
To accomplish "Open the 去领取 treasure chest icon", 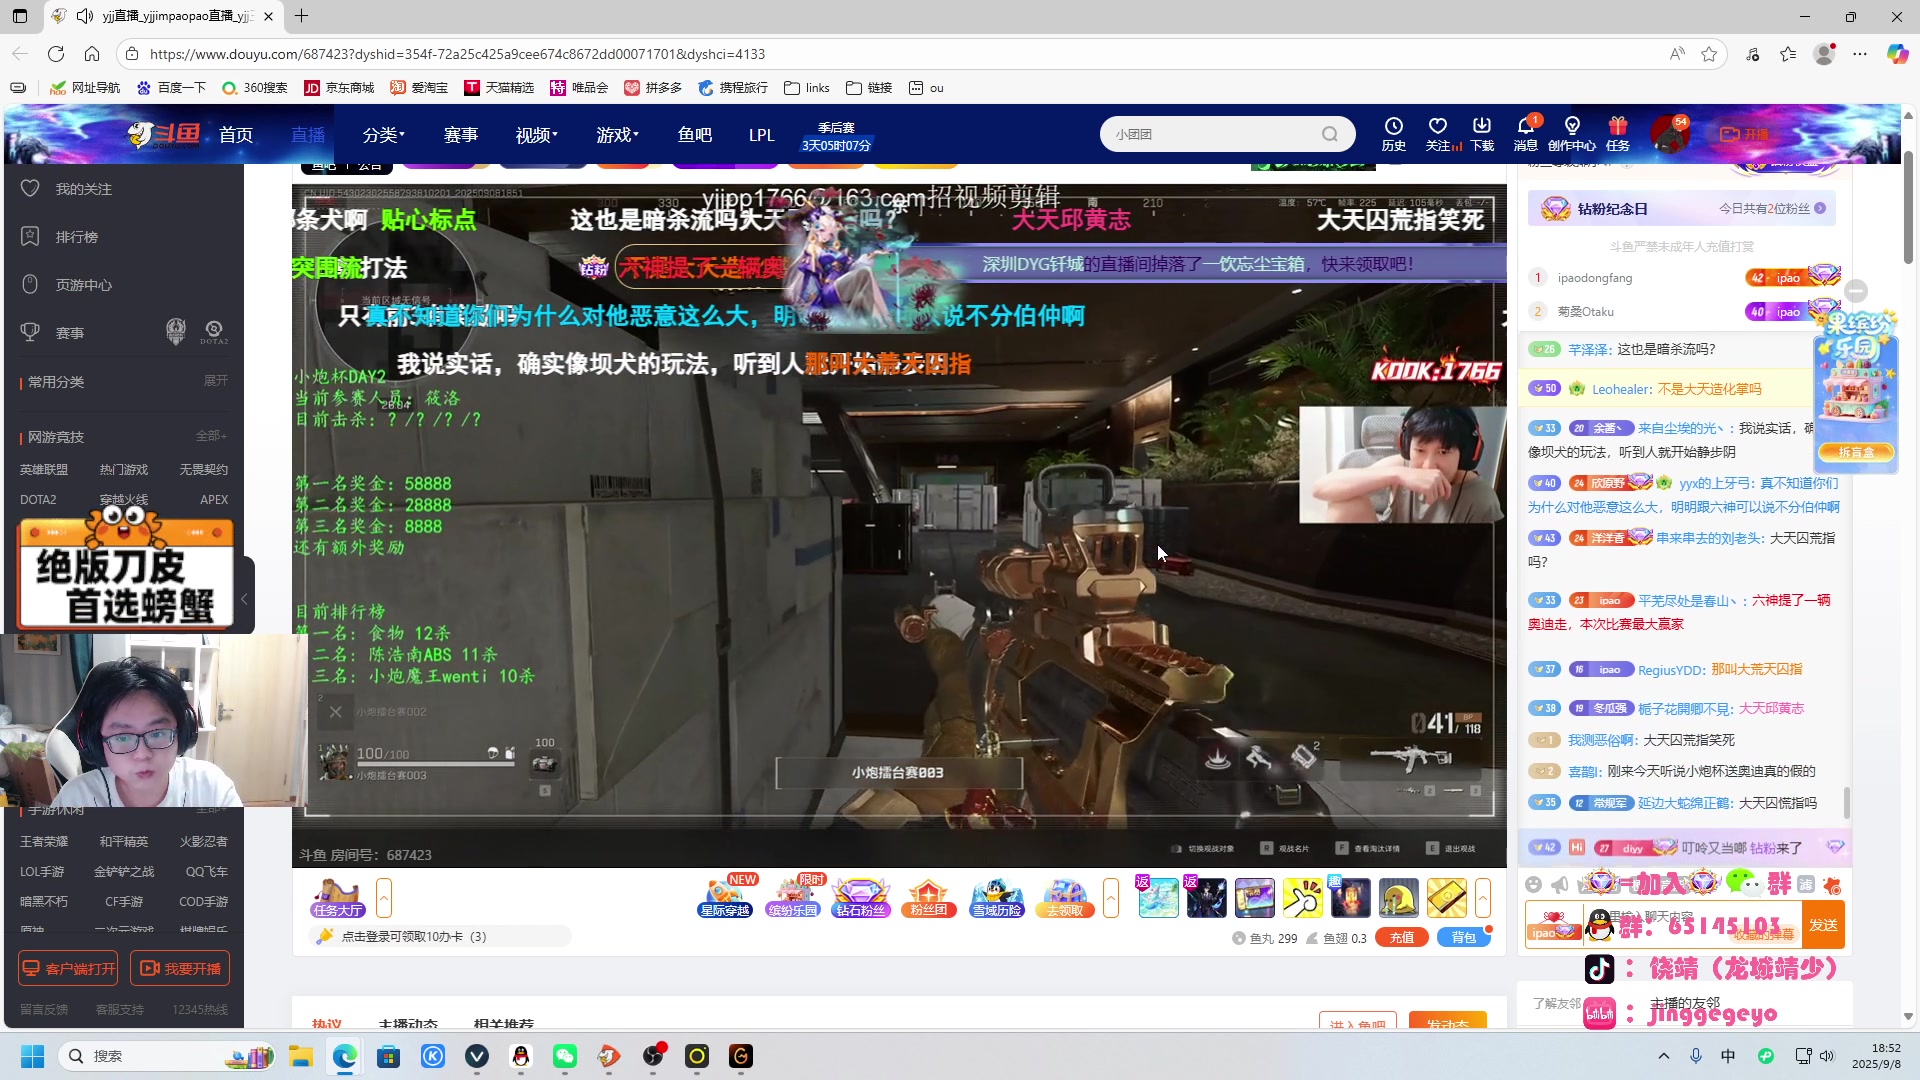I will pos(1065,898).
